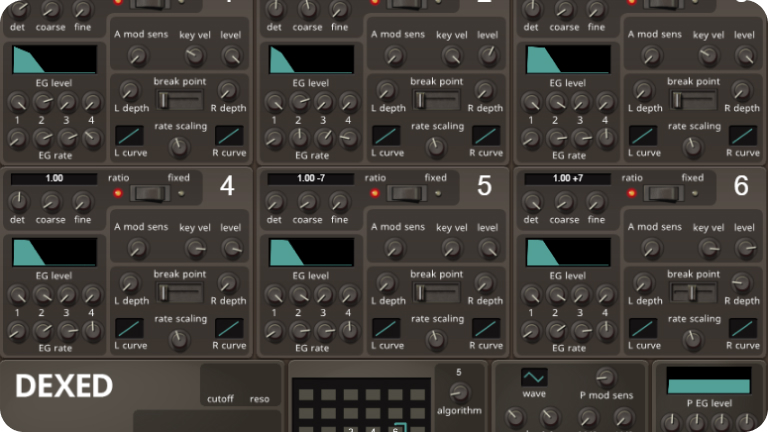
Task: Select operator 4 key vel knob
Action: coord(195,248)
